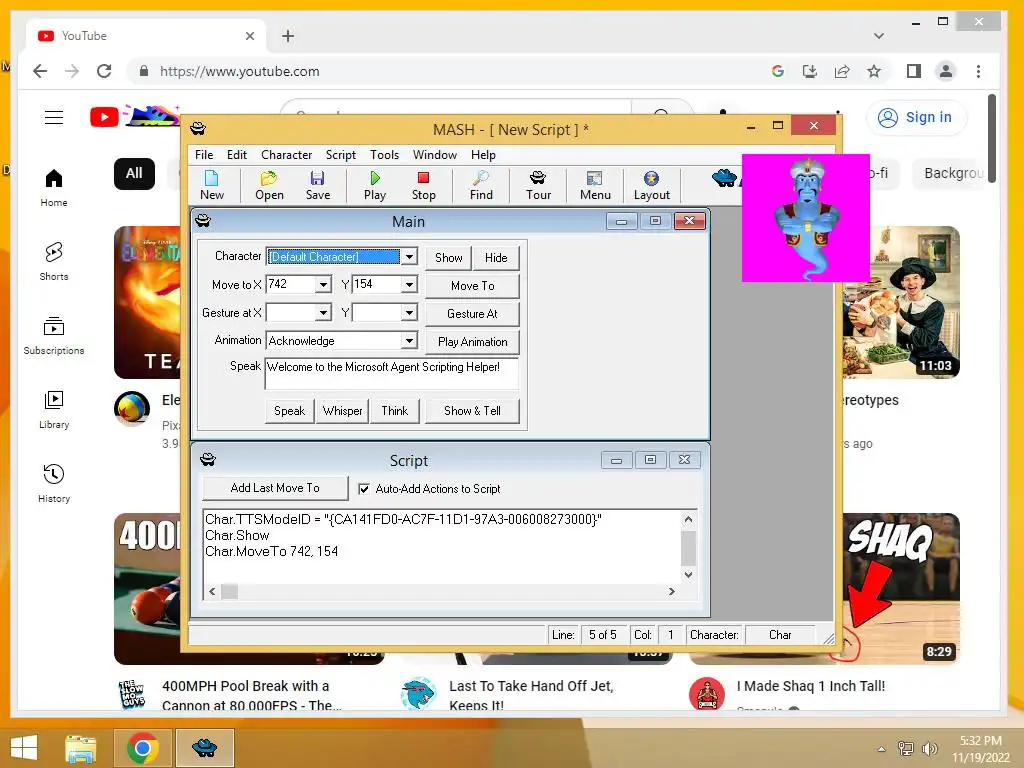Expand the Gesture at X dropdown arrow
Screen dimensions: 1024x768
pyautogui.click(x=323, y=313)
